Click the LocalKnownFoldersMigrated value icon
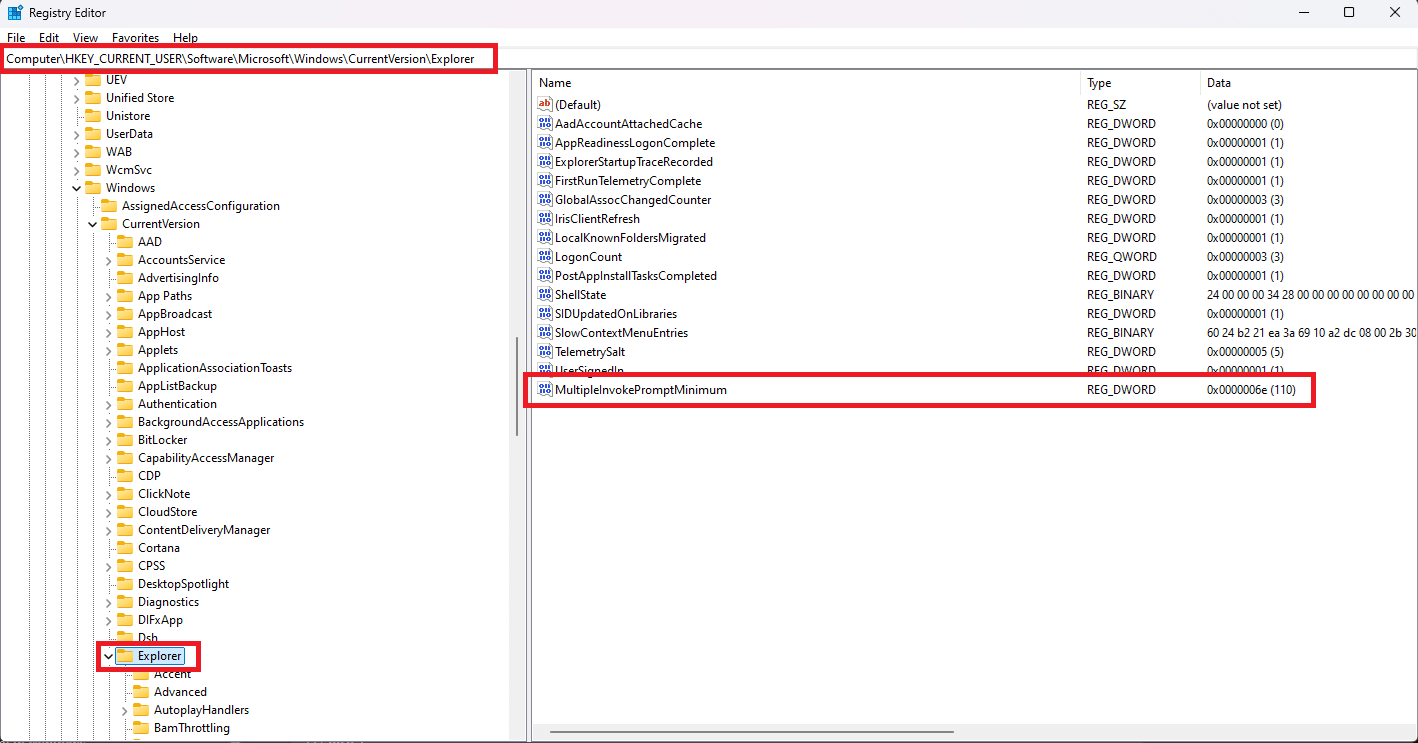Image resolution: width=1418 pixels, height=743 pixels. [545, 238]
